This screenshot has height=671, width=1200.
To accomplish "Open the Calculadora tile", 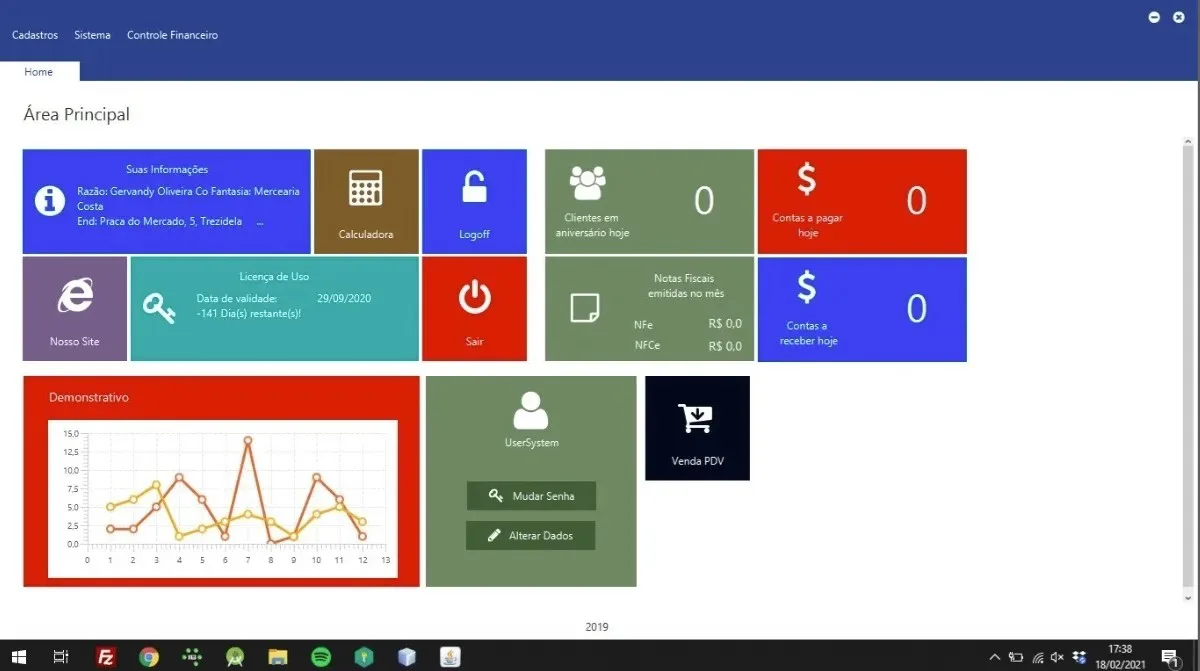I will (x=366, y=201).
